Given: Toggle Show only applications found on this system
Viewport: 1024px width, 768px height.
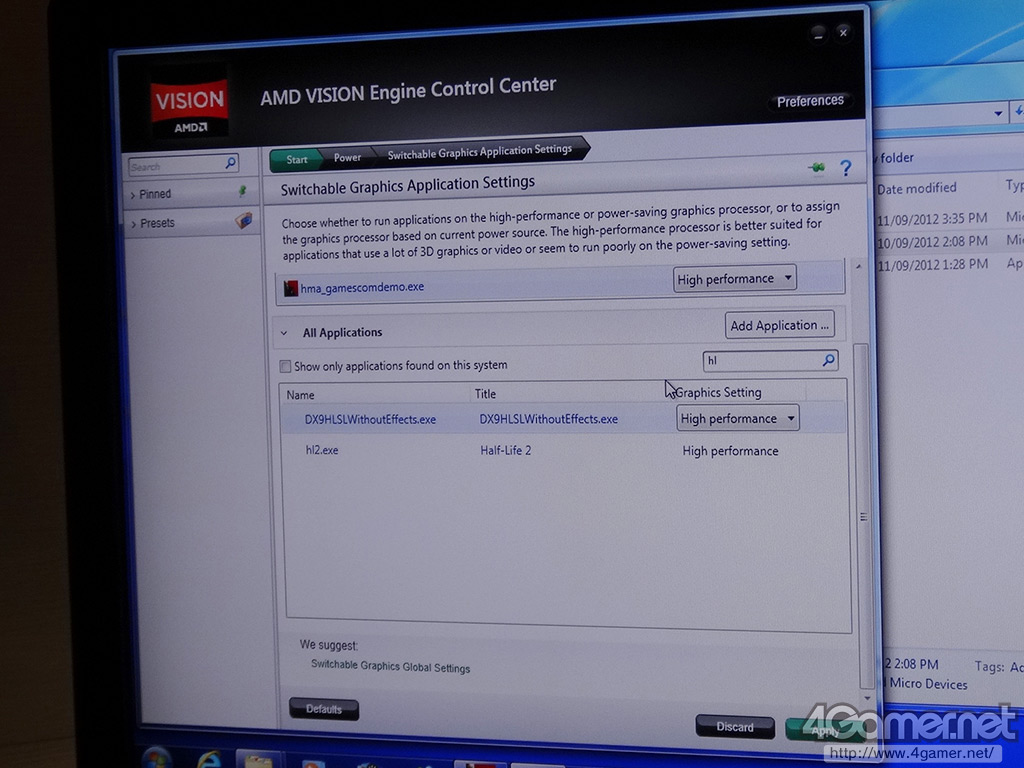Looking at the screenshot, I should click(x=285, y=366).
